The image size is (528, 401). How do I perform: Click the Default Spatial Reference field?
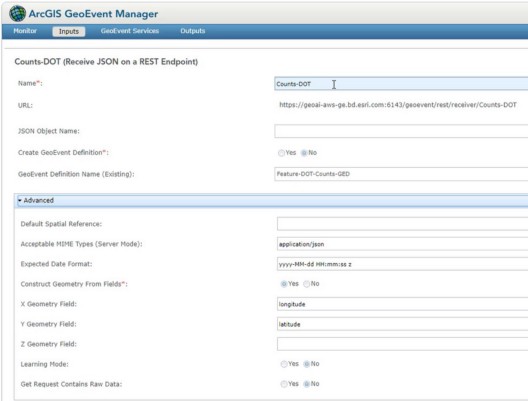(x=402, y=224)
